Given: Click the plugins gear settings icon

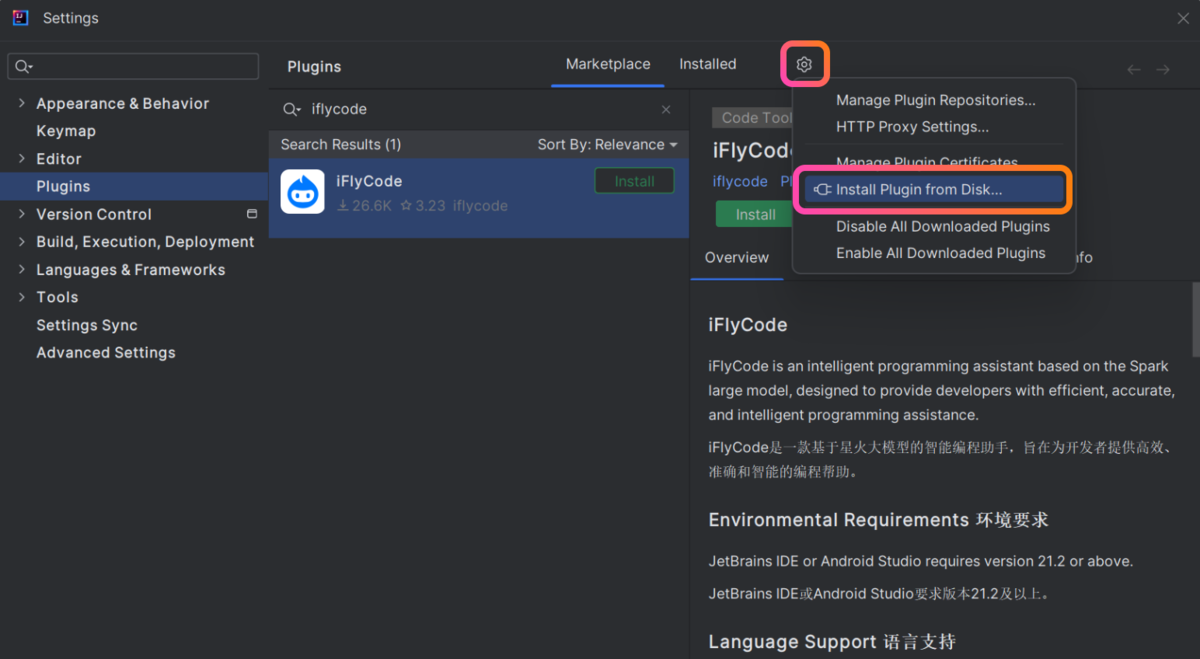Looking at the screenshot, I should pos(804,65).
